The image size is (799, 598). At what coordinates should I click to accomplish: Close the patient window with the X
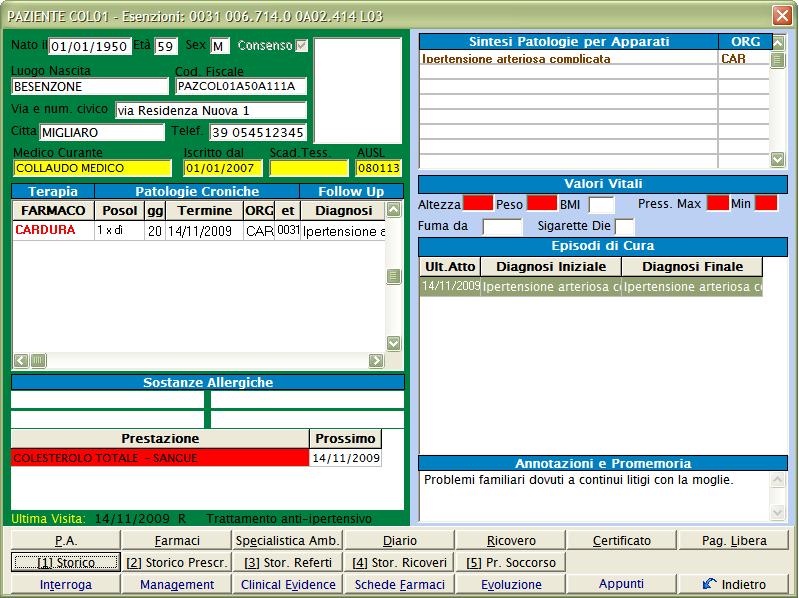coord(781,15)
